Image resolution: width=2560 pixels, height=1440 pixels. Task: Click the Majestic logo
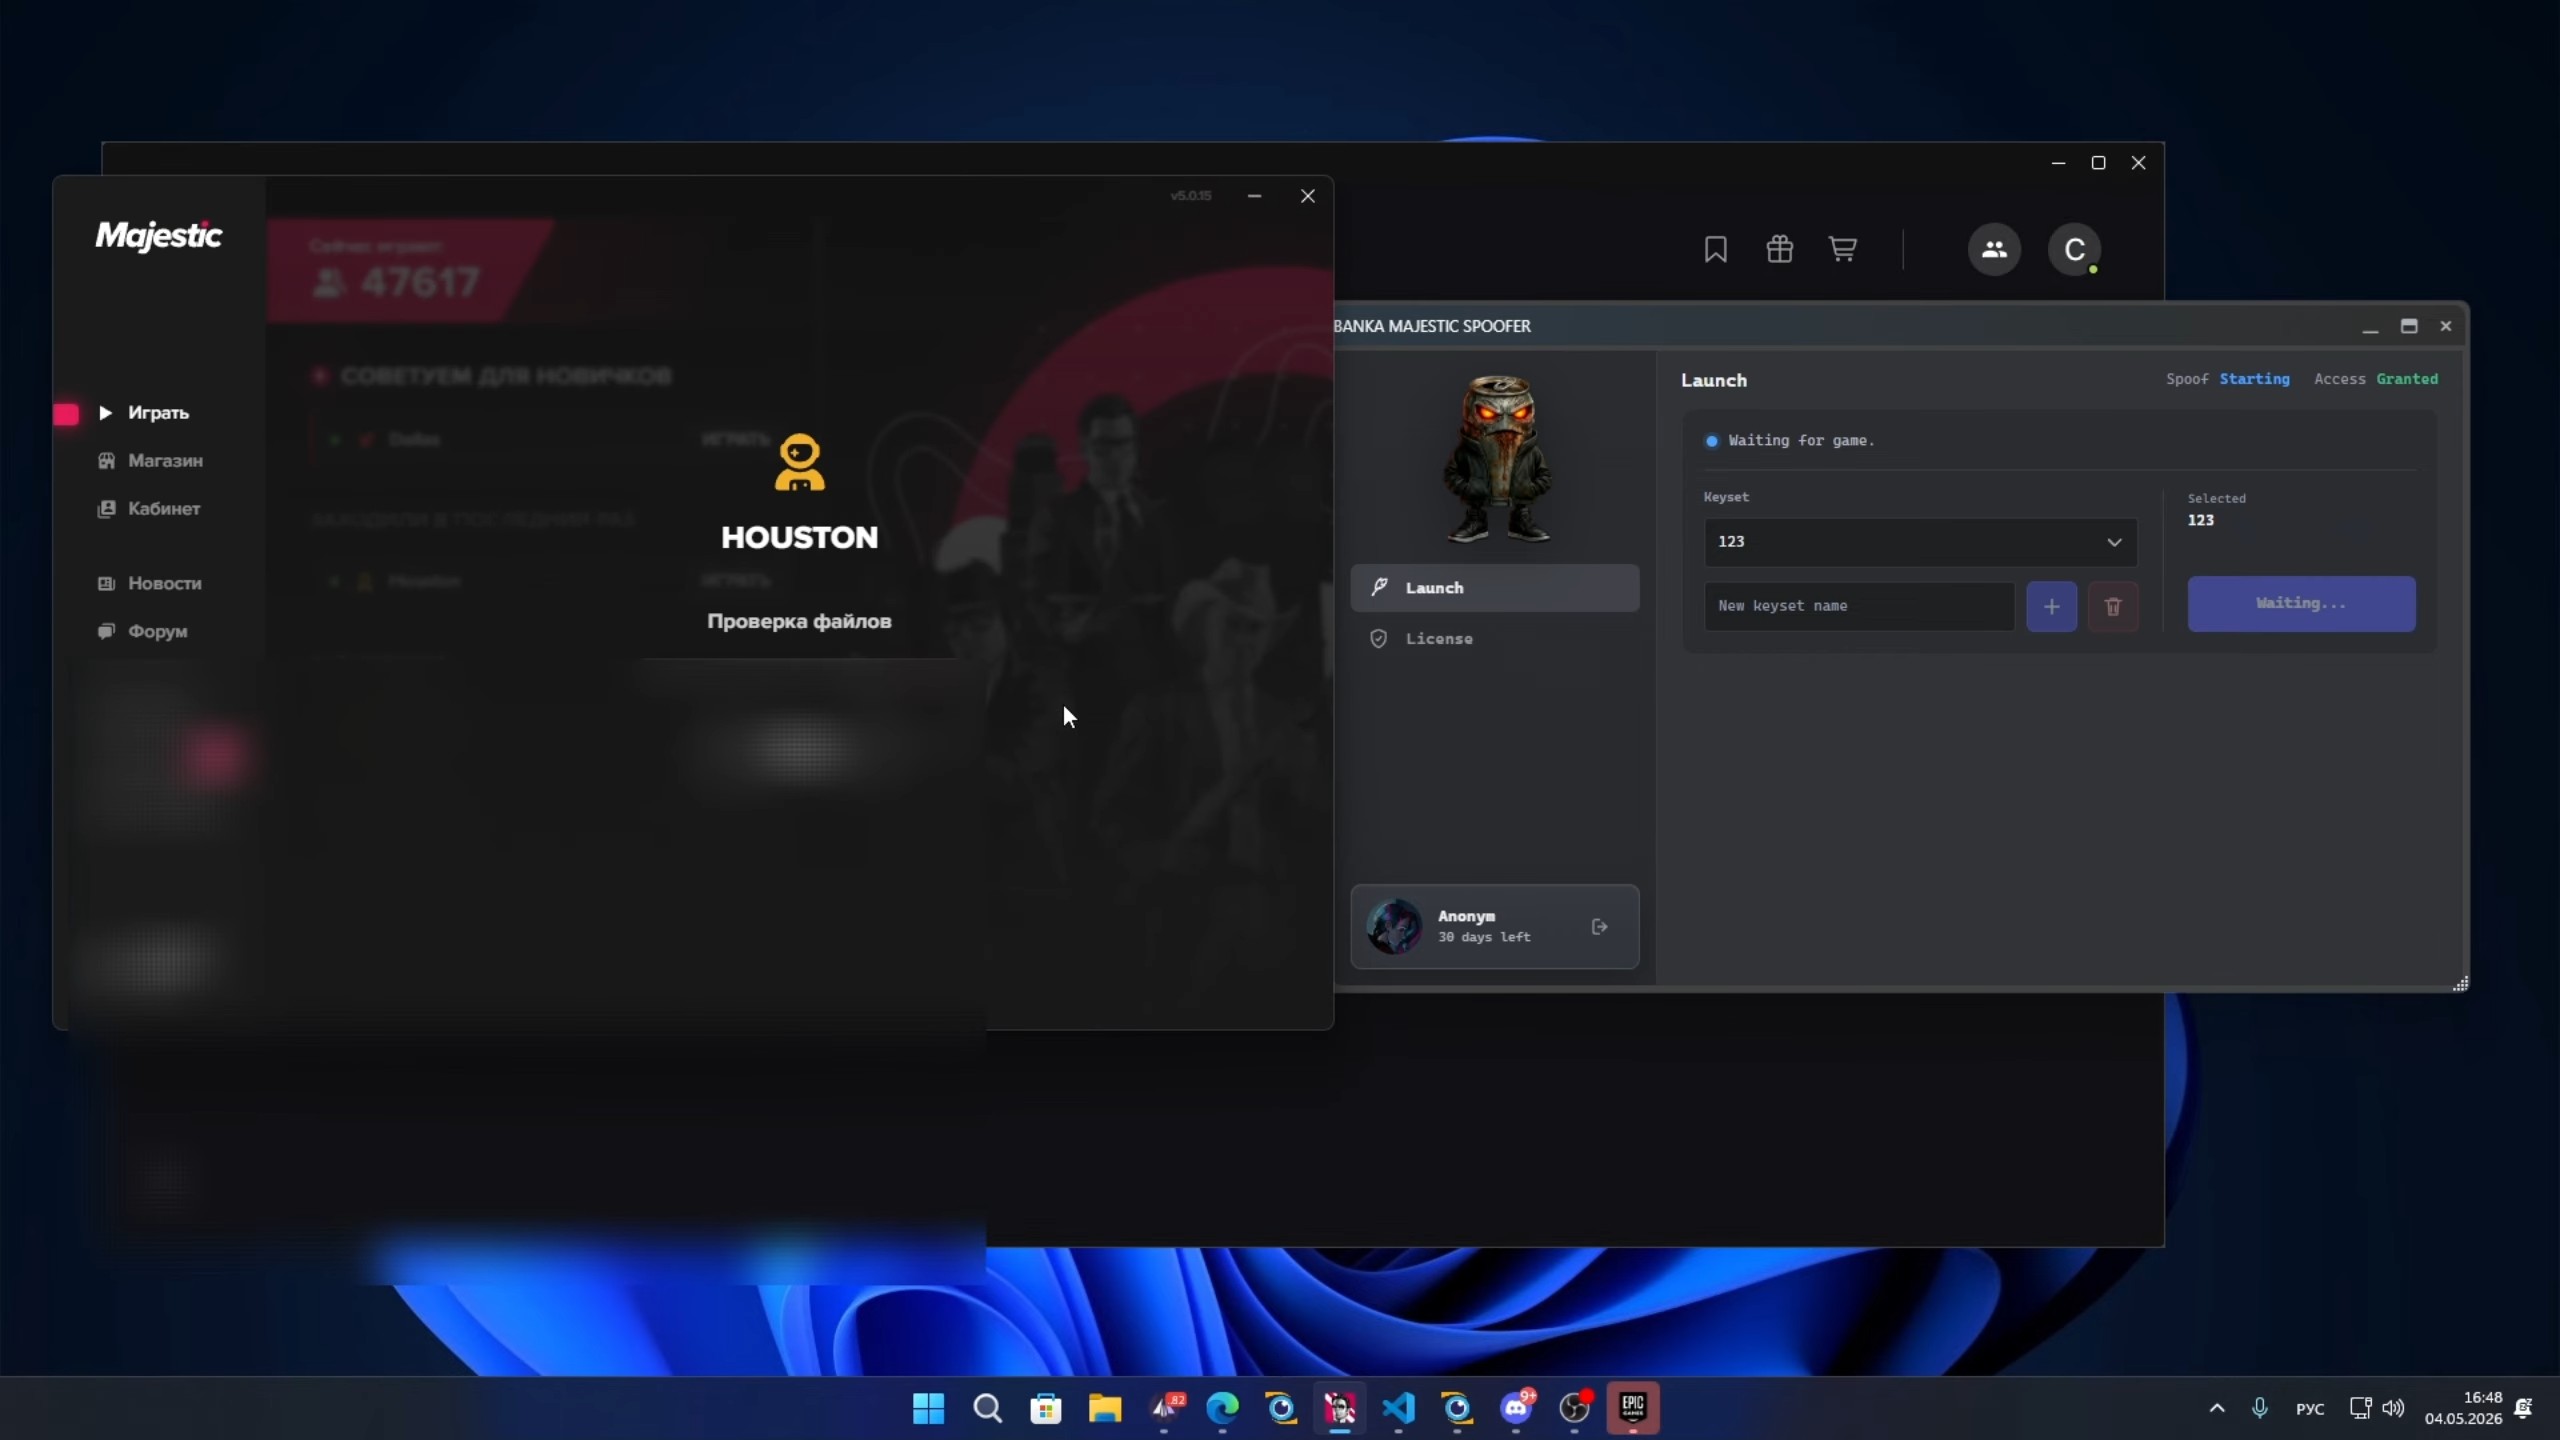point(159,236)
